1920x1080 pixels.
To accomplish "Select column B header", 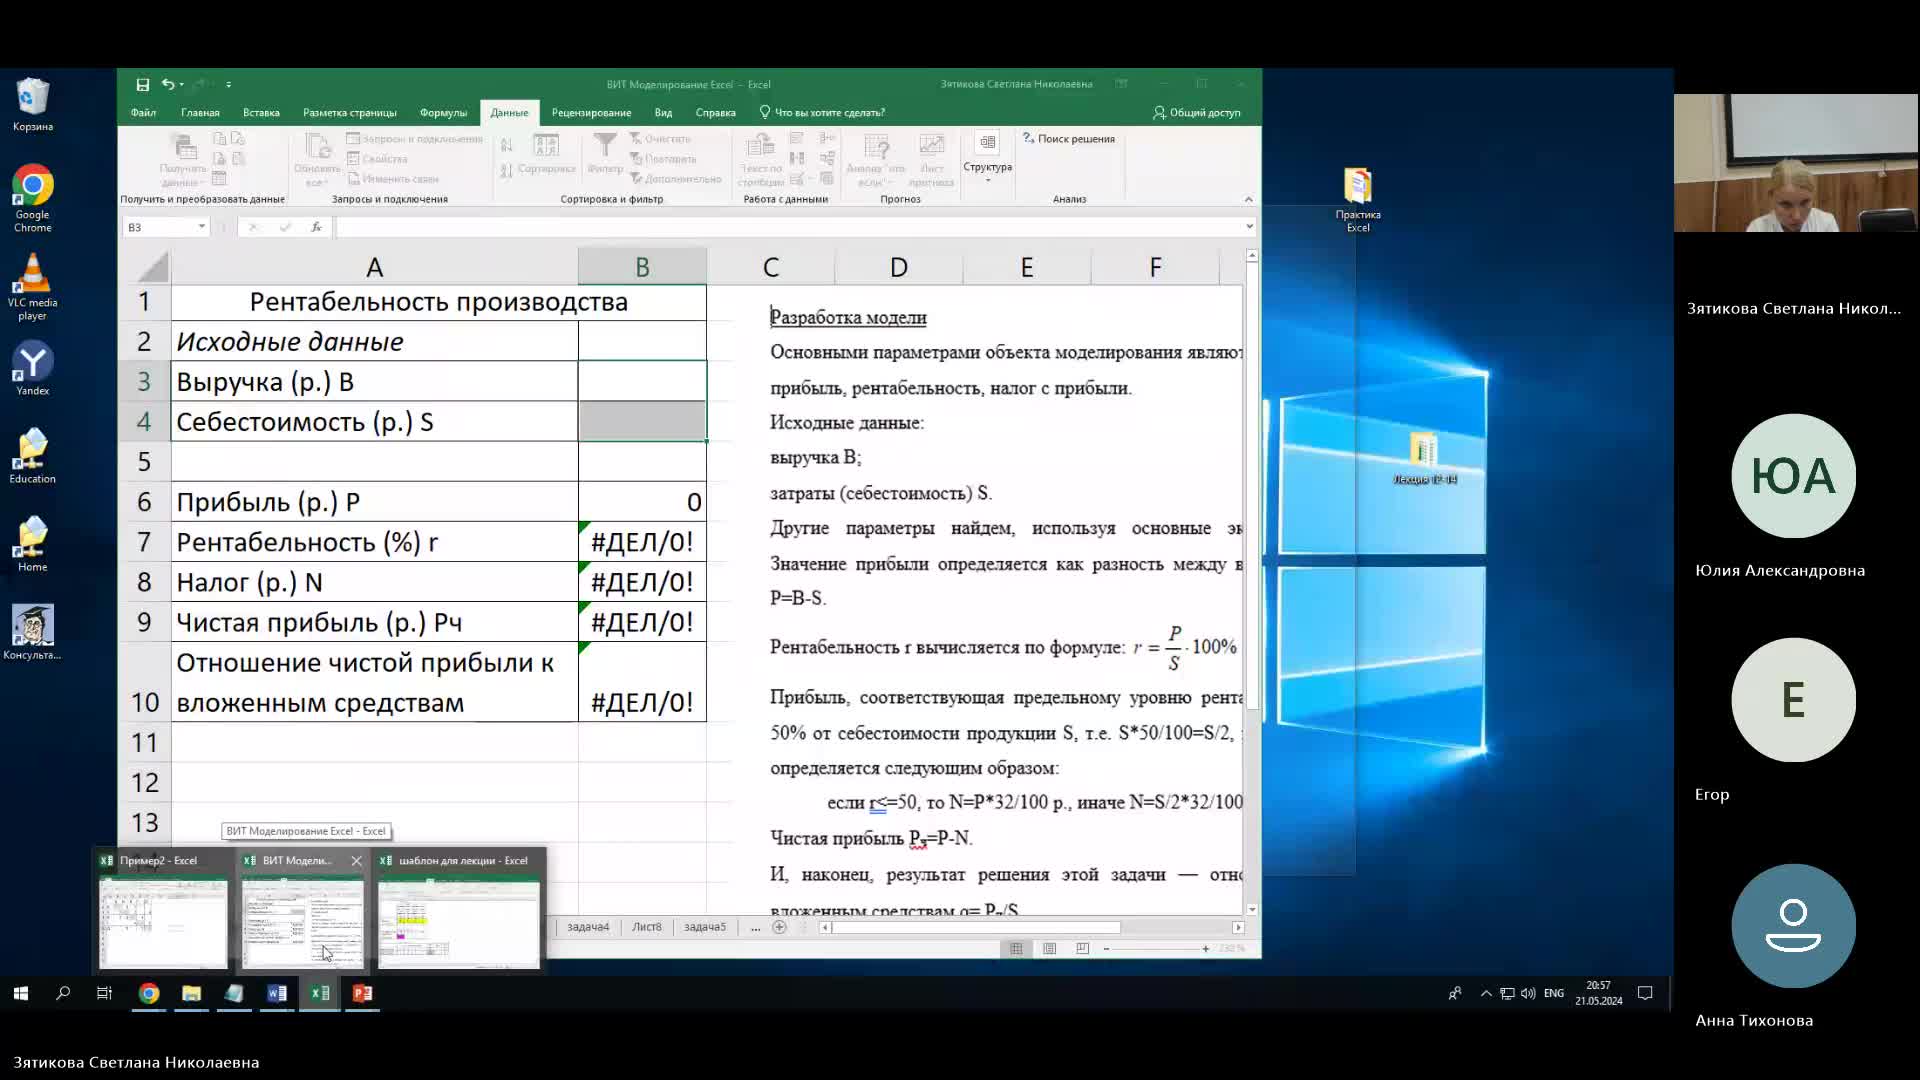I will (x=642, y=267).
